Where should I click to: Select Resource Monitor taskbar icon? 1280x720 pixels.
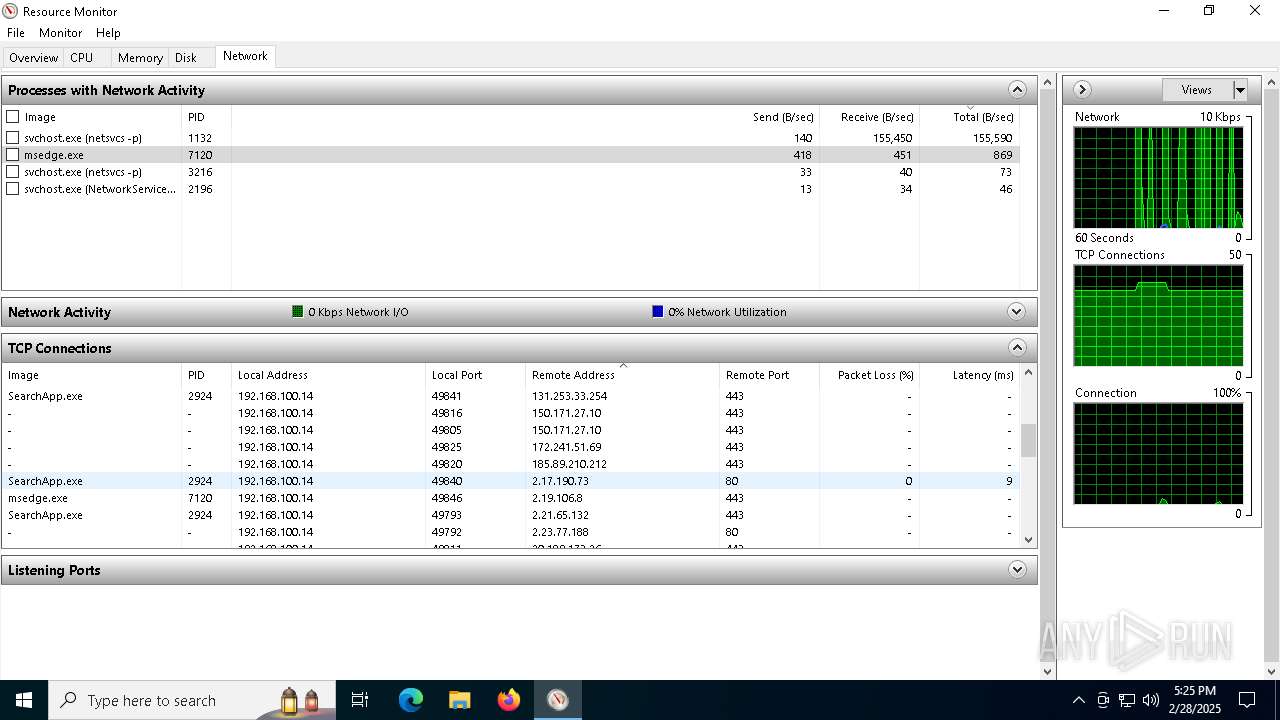(x=557, y=700)
